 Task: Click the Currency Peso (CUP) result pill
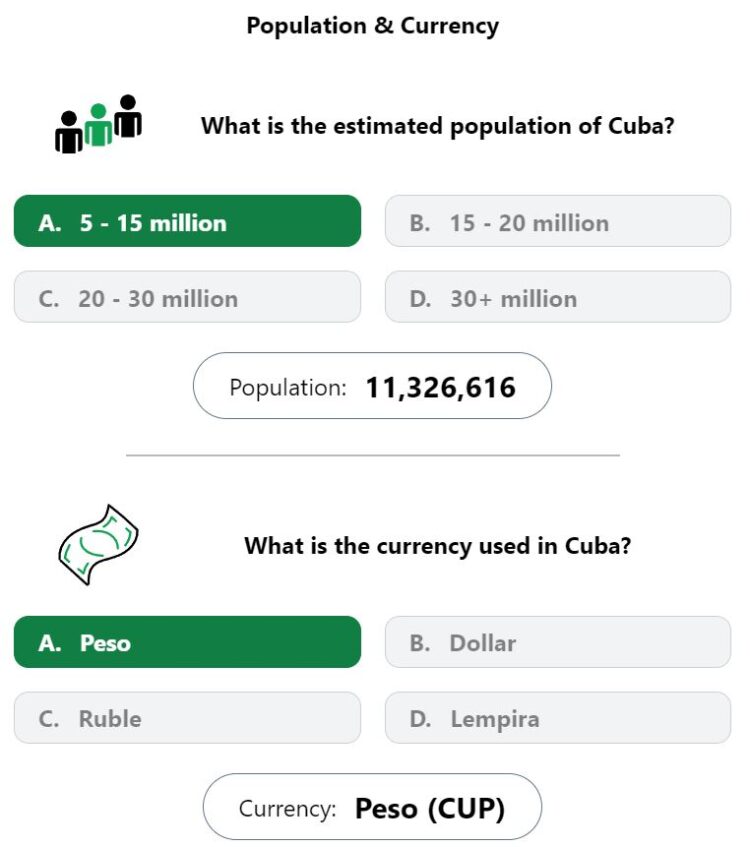click(372, 806)
